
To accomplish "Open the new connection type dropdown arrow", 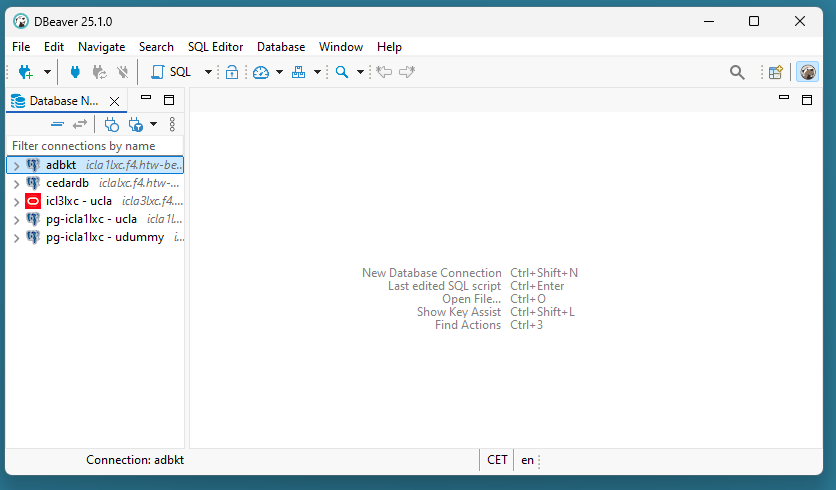I will (47, 72).
